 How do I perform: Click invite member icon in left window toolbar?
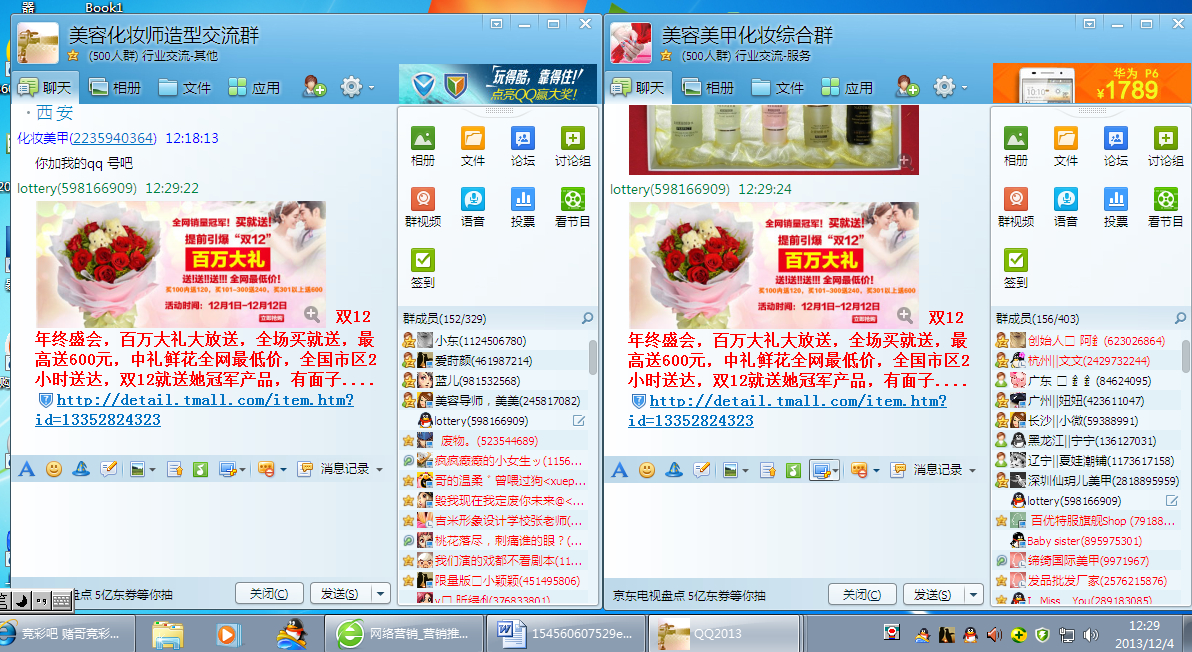click(315, 87)
